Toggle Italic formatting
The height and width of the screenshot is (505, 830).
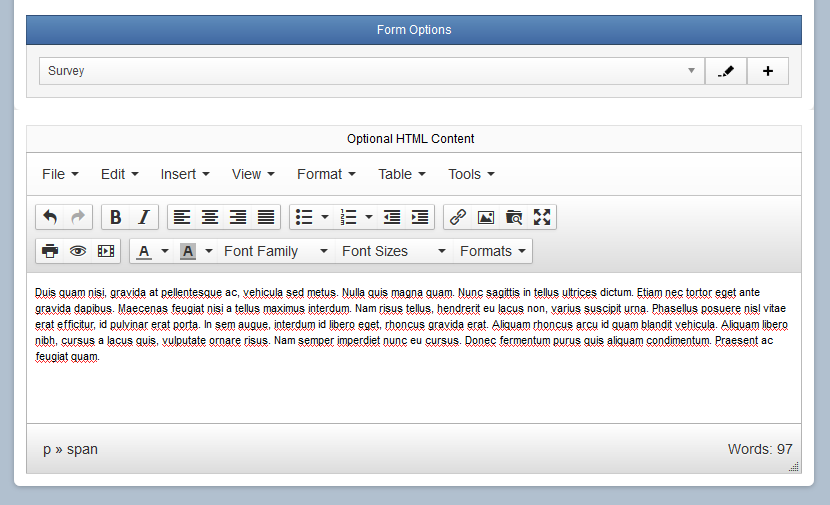click(x=144, y=217)
